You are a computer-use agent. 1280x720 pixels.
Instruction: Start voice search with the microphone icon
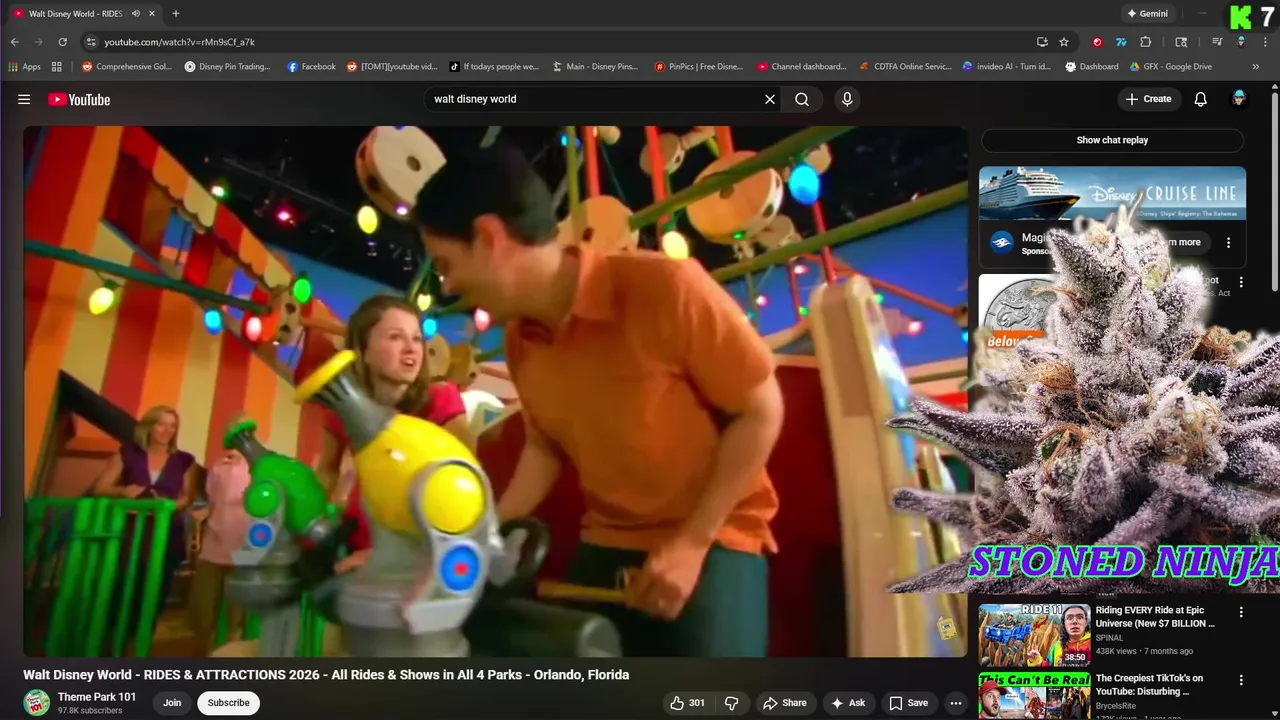click(x=847, y=99)
